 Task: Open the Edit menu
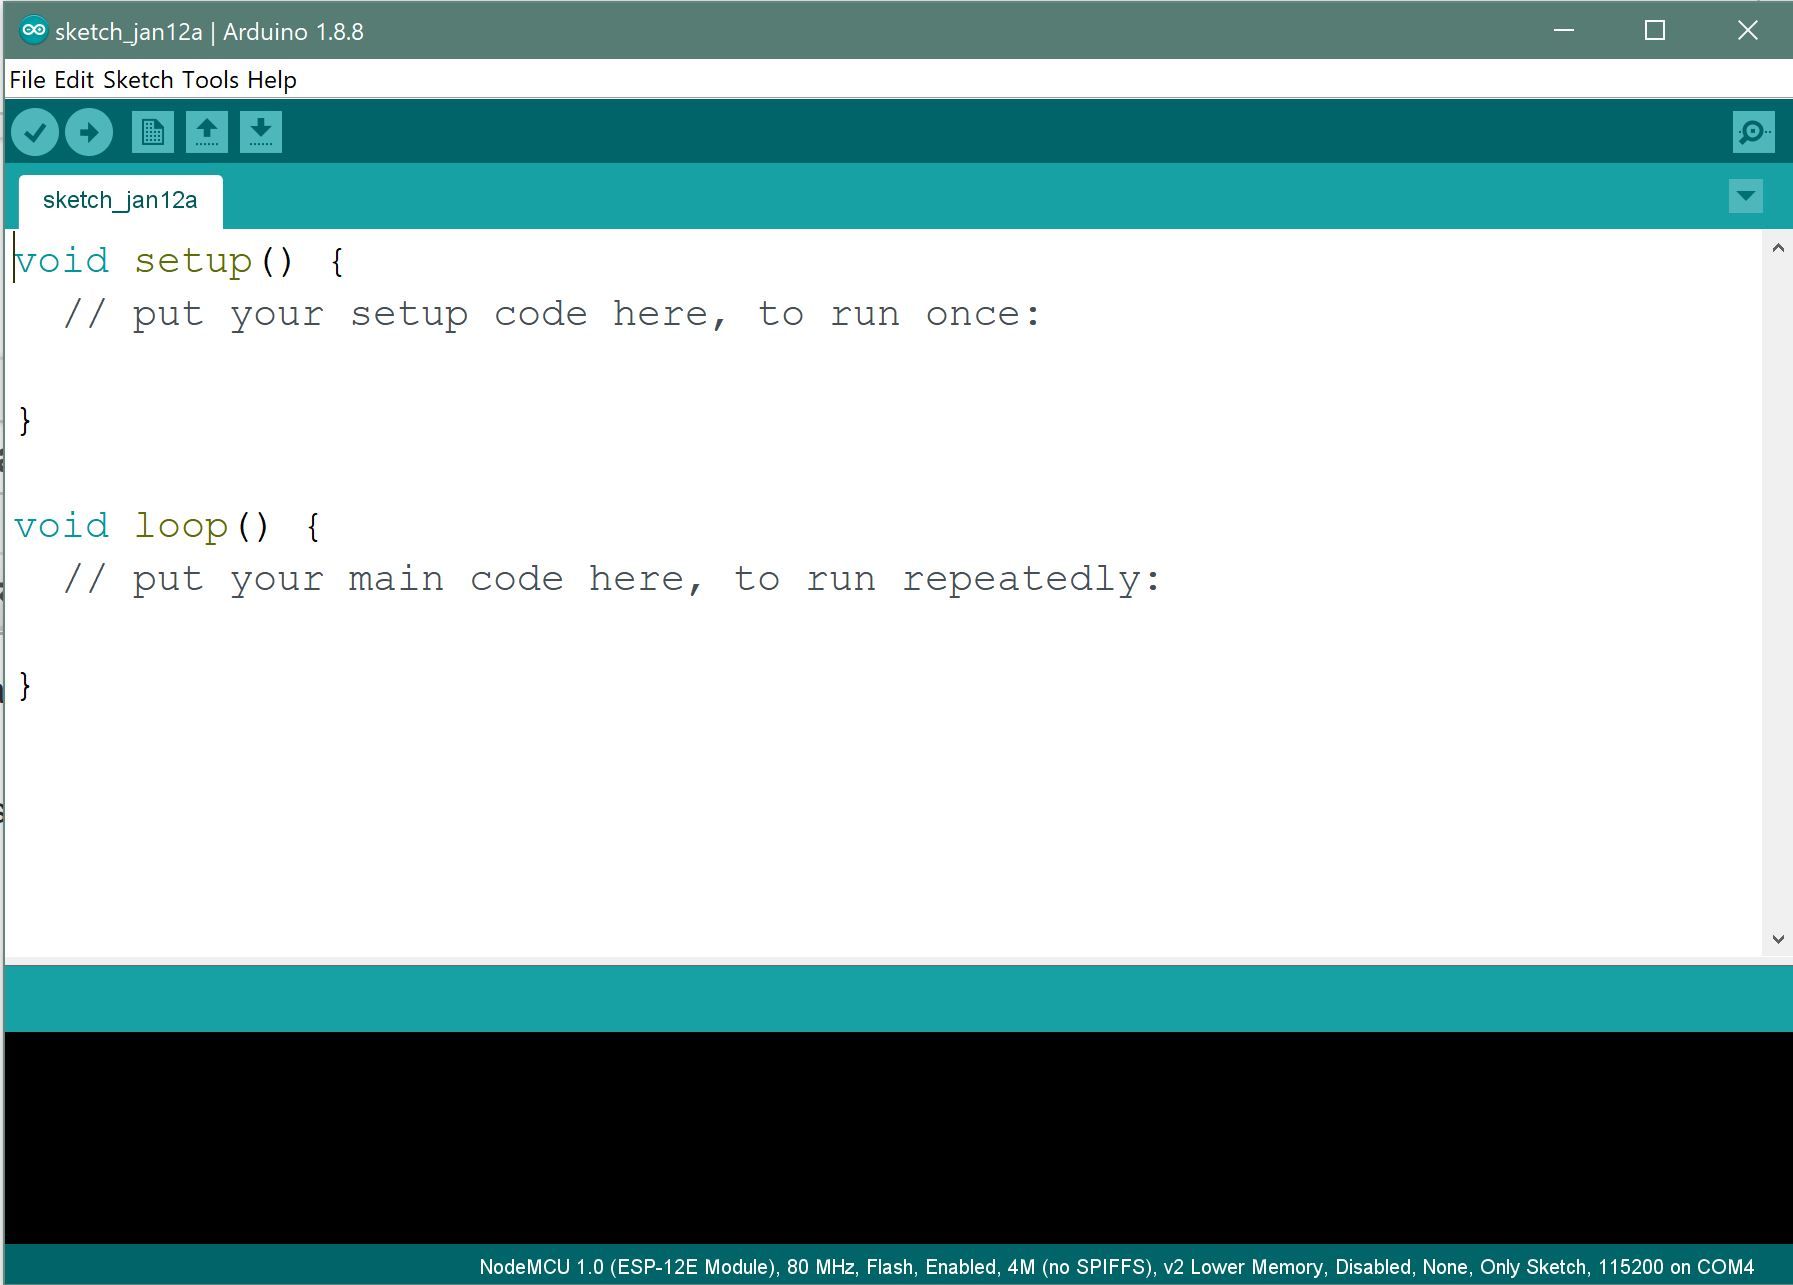(x=74, y=79)
